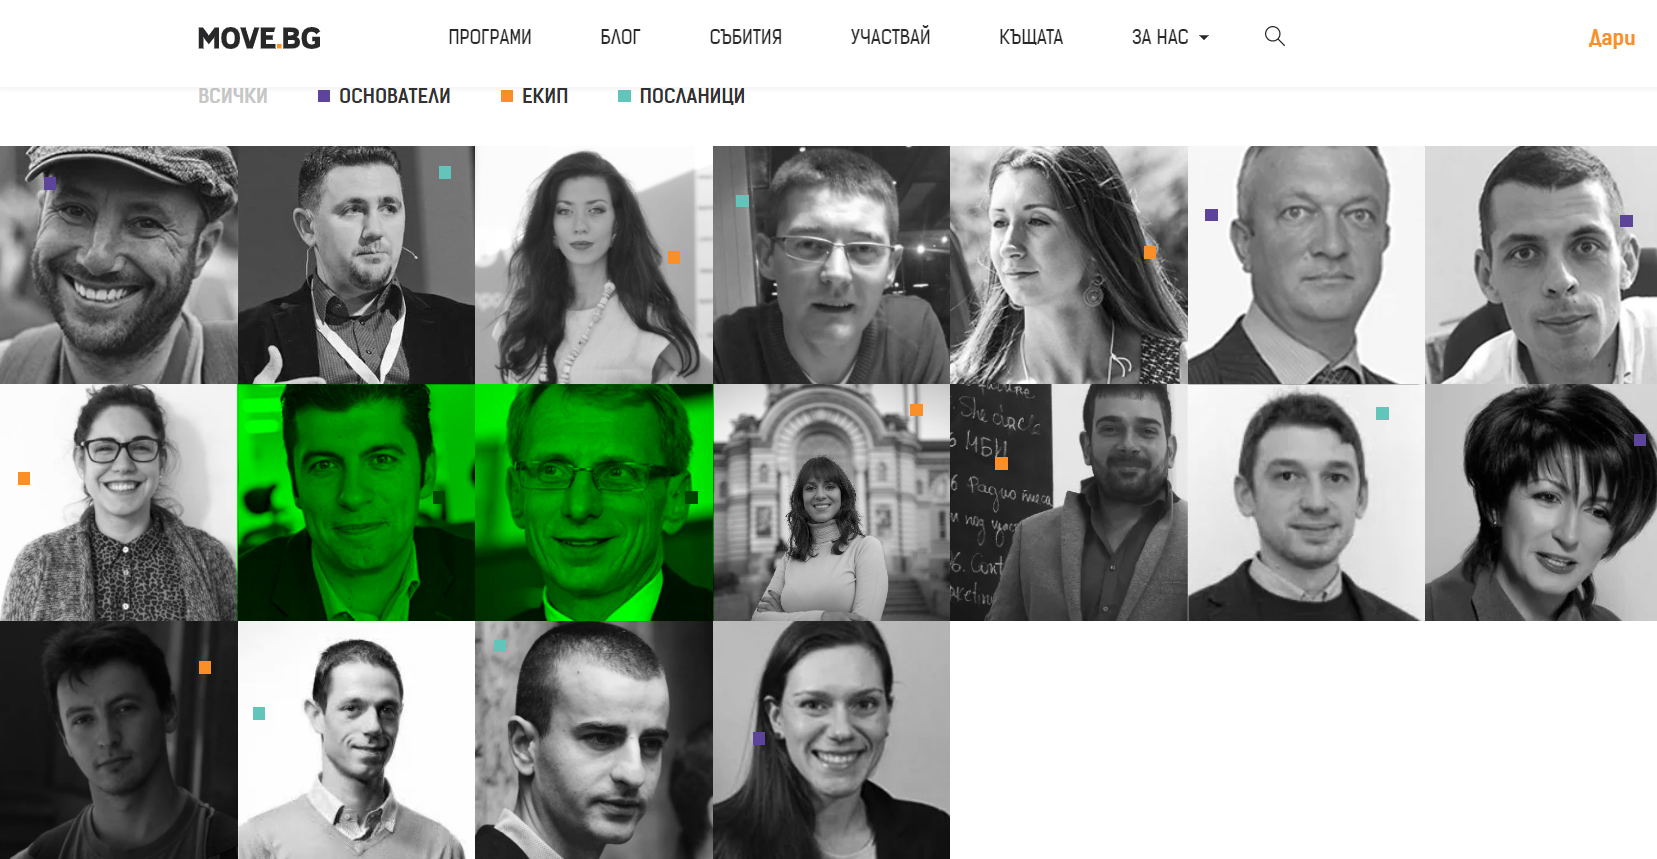The image size is (1657, 859).
Task: Click the ЗА НАС dropdown arrow
Action: tap(1204, 38)
